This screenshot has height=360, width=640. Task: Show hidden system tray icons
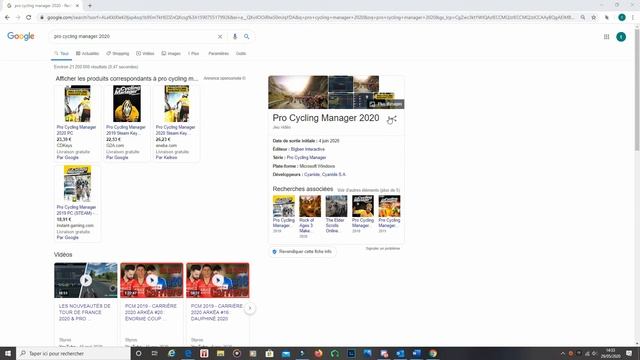point(563,353)
